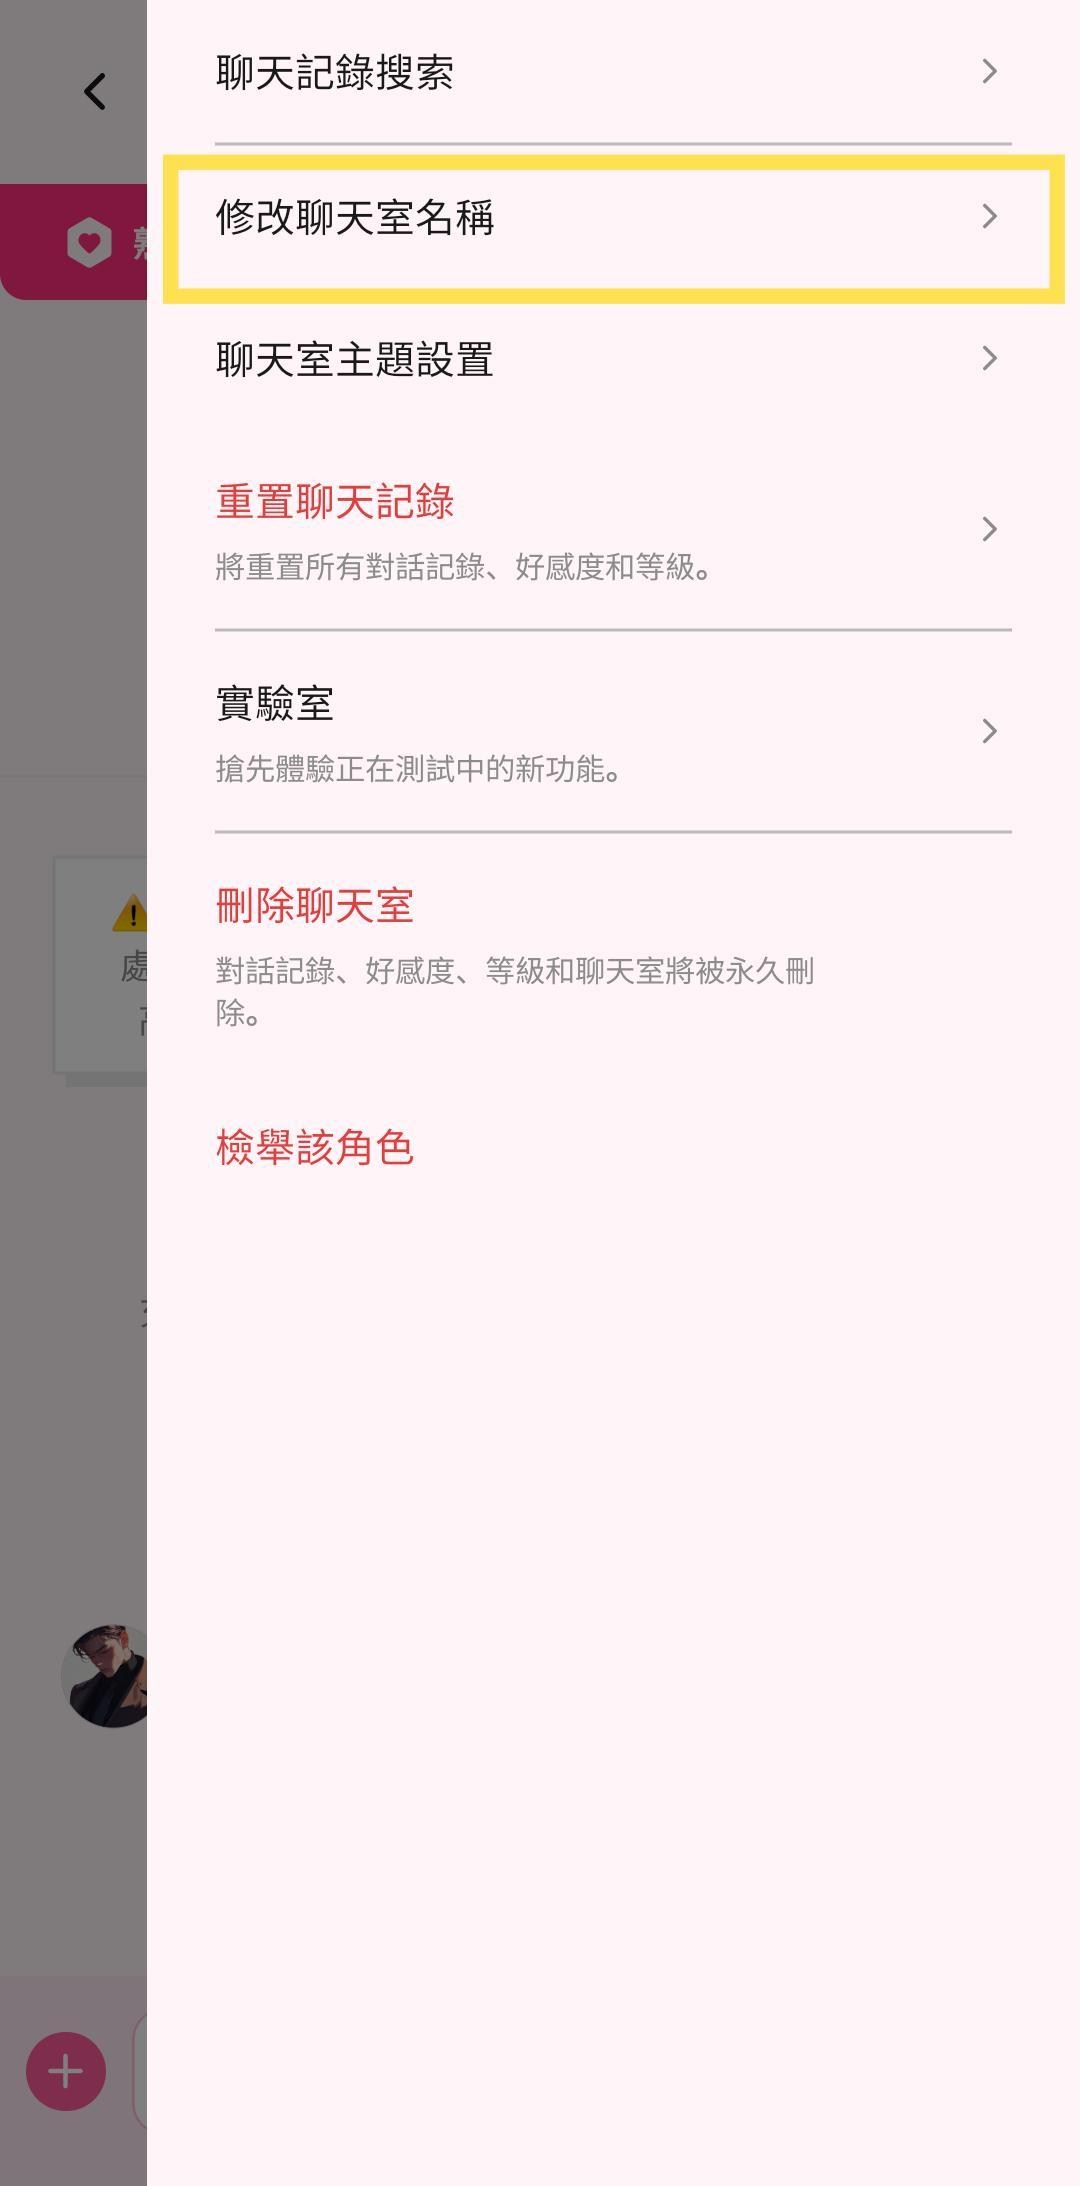
Task: Expand chevron beside 實驗室
Action: [x=989, y=731]
